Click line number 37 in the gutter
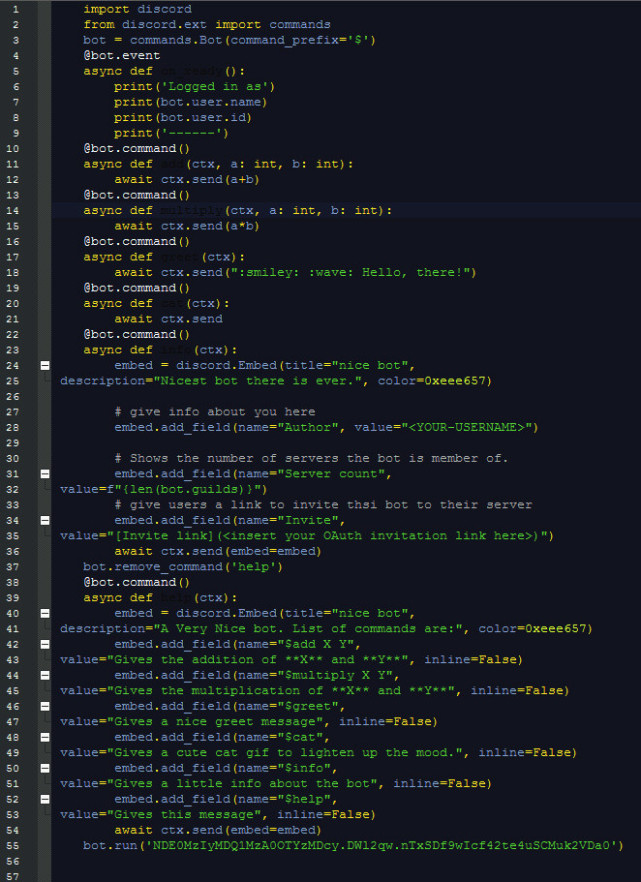 tap(12, 566)
